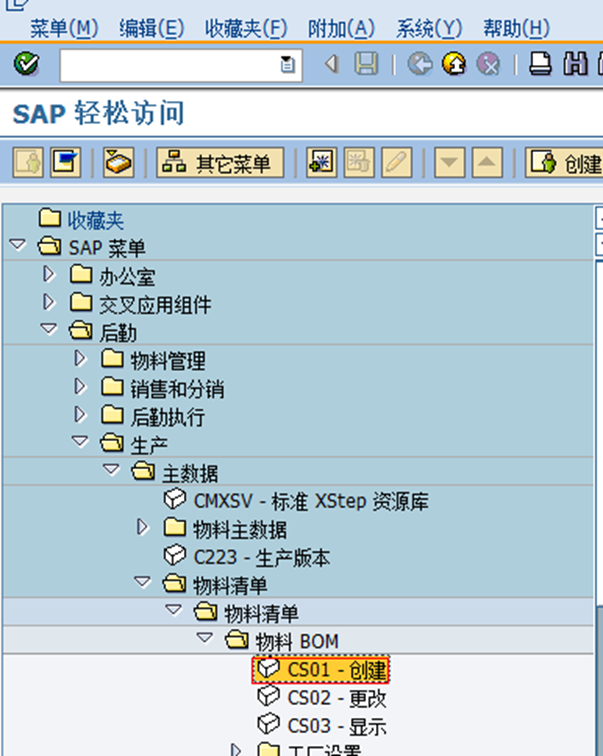
Task: Click the 后勤 folder label
Action: 118,333
